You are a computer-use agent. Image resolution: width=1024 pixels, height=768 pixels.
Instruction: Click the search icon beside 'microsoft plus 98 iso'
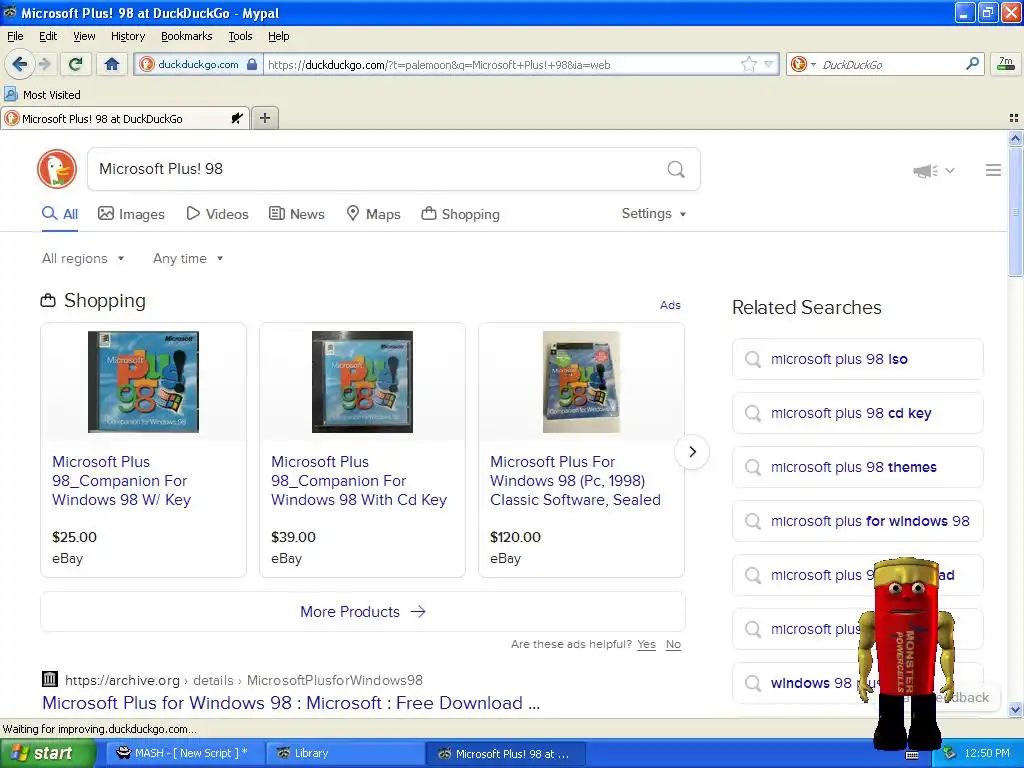click(753, 359)
